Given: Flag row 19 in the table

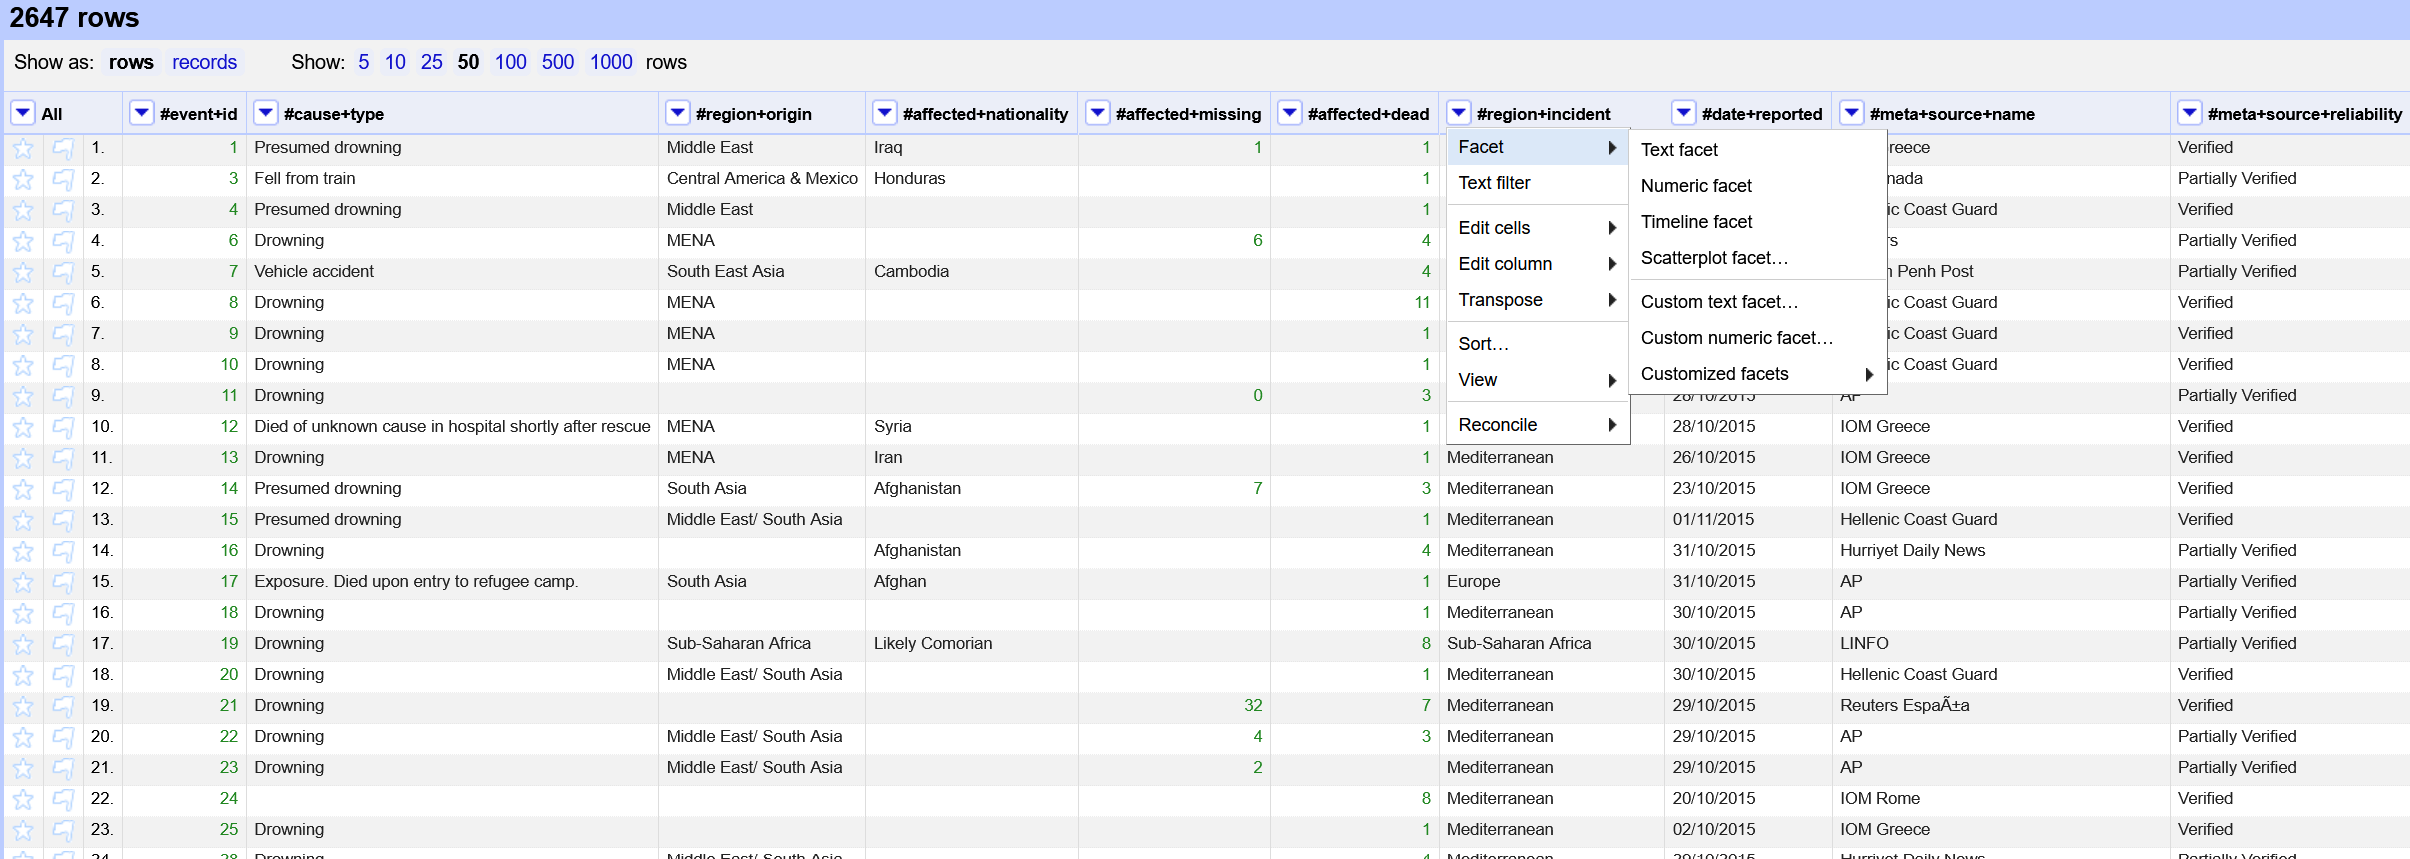Looking at the screenshot, I should pos(63,707).
